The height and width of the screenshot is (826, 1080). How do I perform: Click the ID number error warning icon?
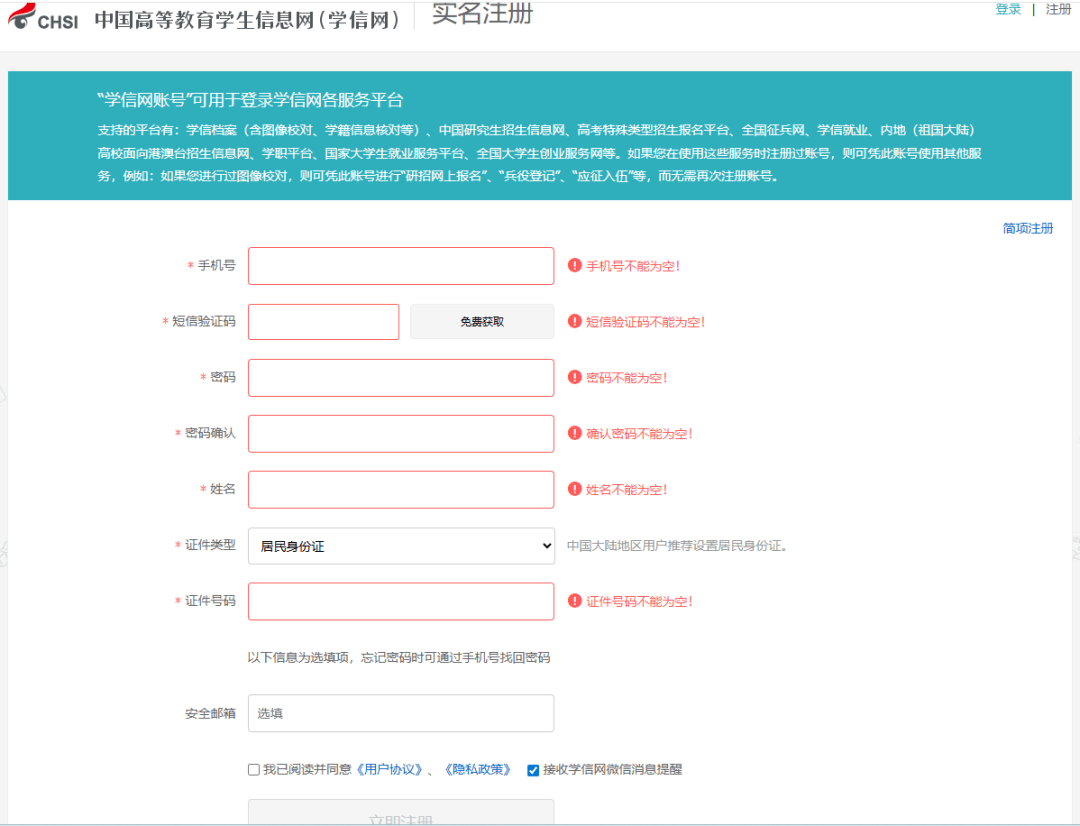pos(575,601)
